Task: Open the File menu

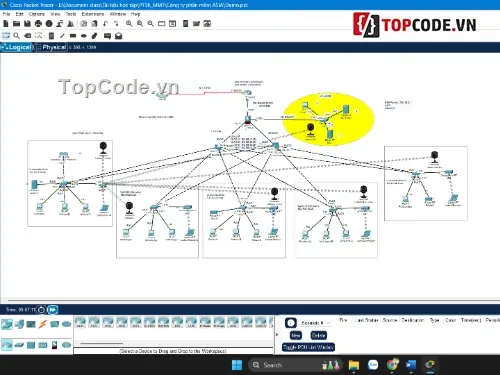Action: tap(6, 14)
